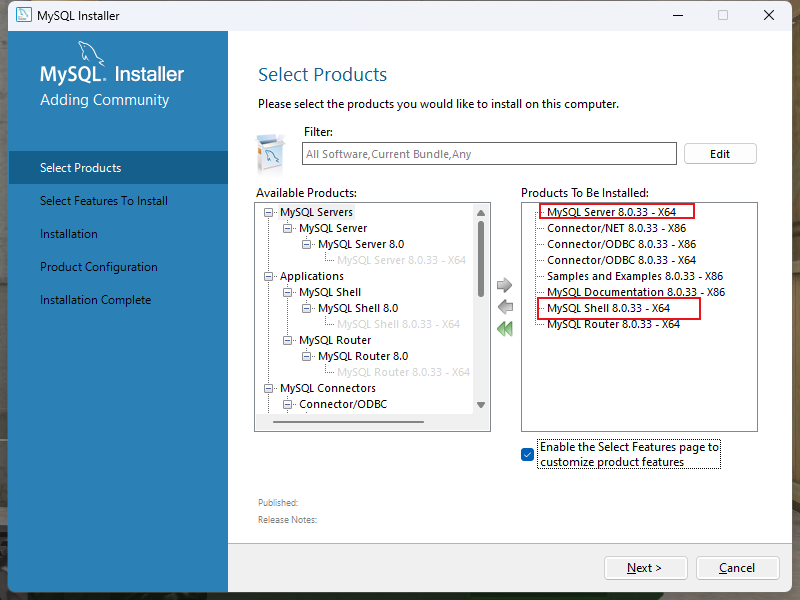Image resolution: width=800 pixels, height=600 pixels.
Task: Minimize the MySQL Installer window
Action: 678,15
